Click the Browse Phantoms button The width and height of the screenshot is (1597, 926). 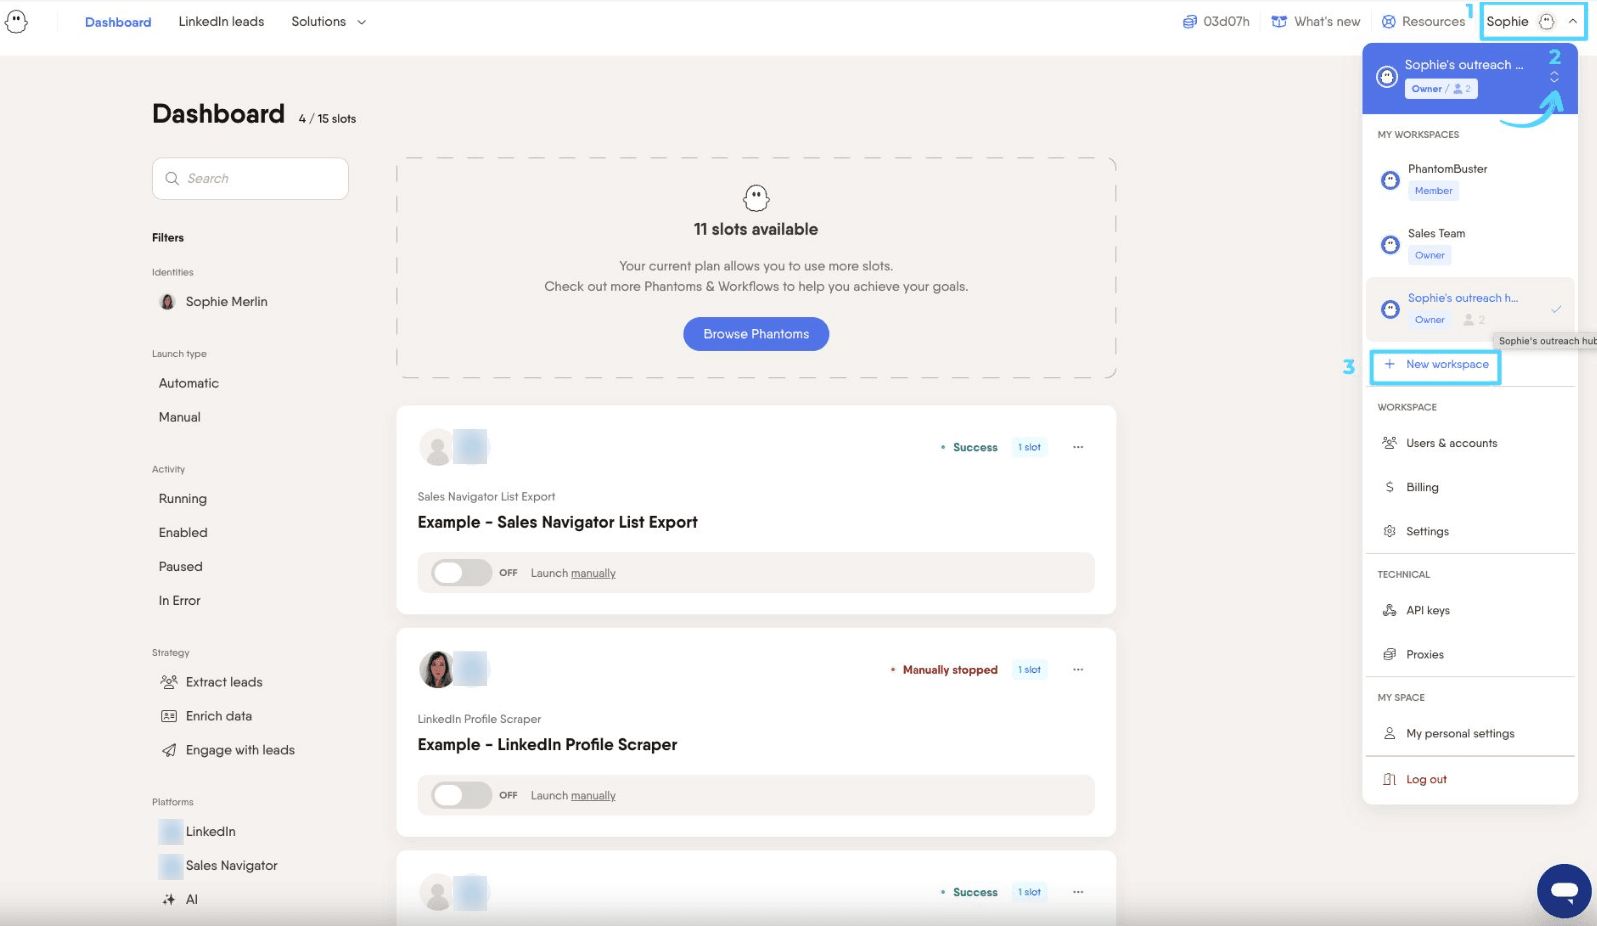[756, 334]
